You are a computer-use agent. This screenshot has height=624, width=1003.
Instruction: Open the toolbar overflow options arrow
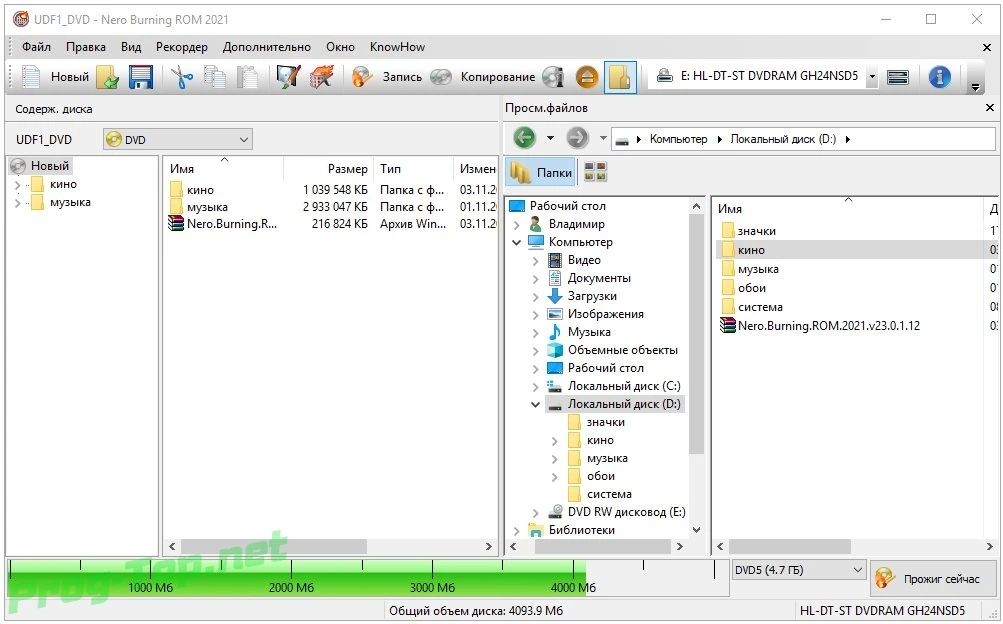975,87
